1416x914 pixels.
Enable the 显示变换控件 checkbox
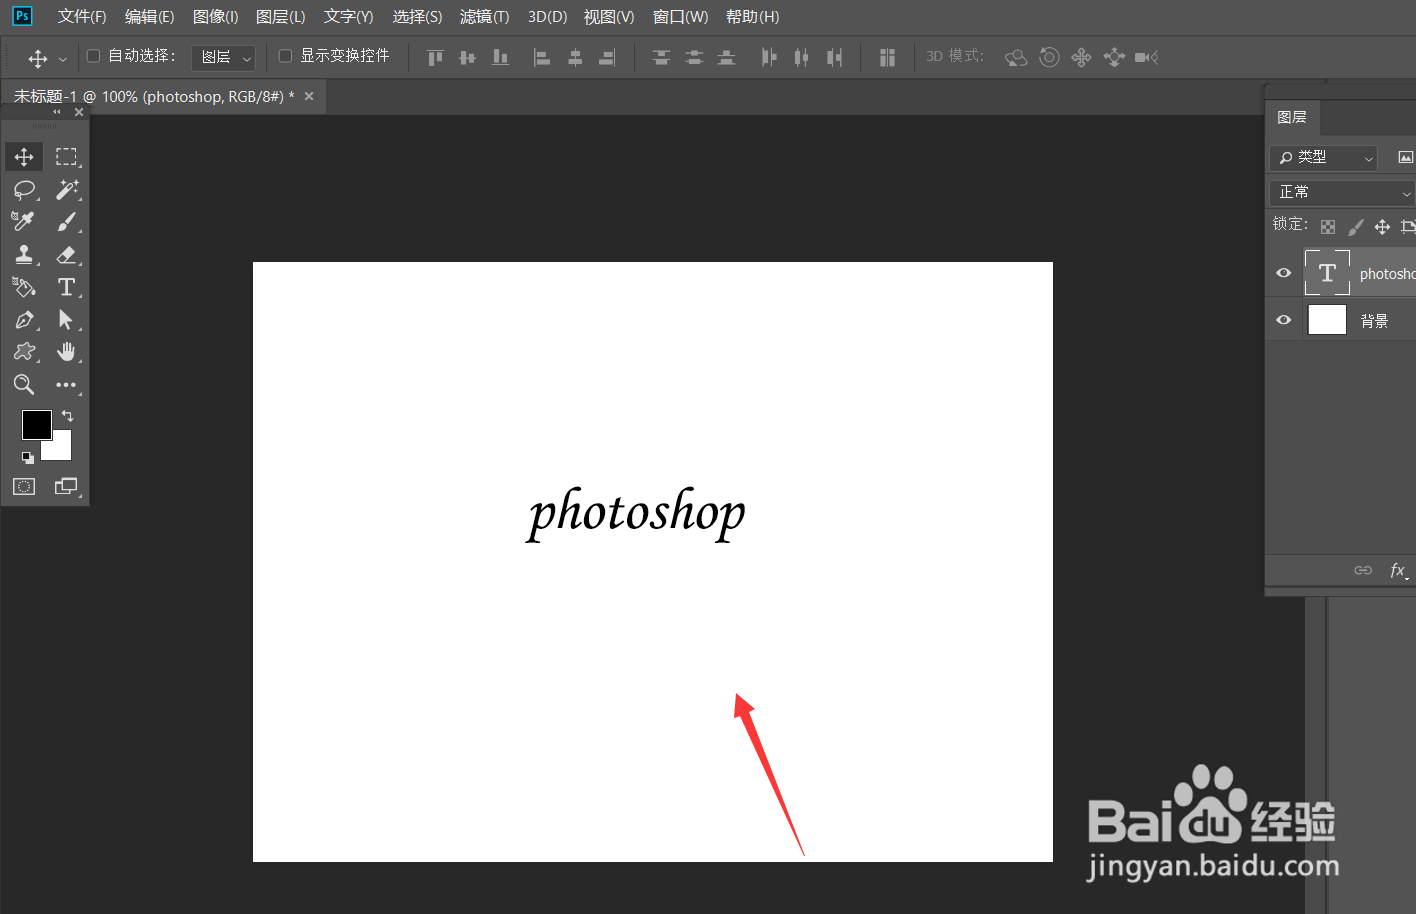[x=285, y=56]
